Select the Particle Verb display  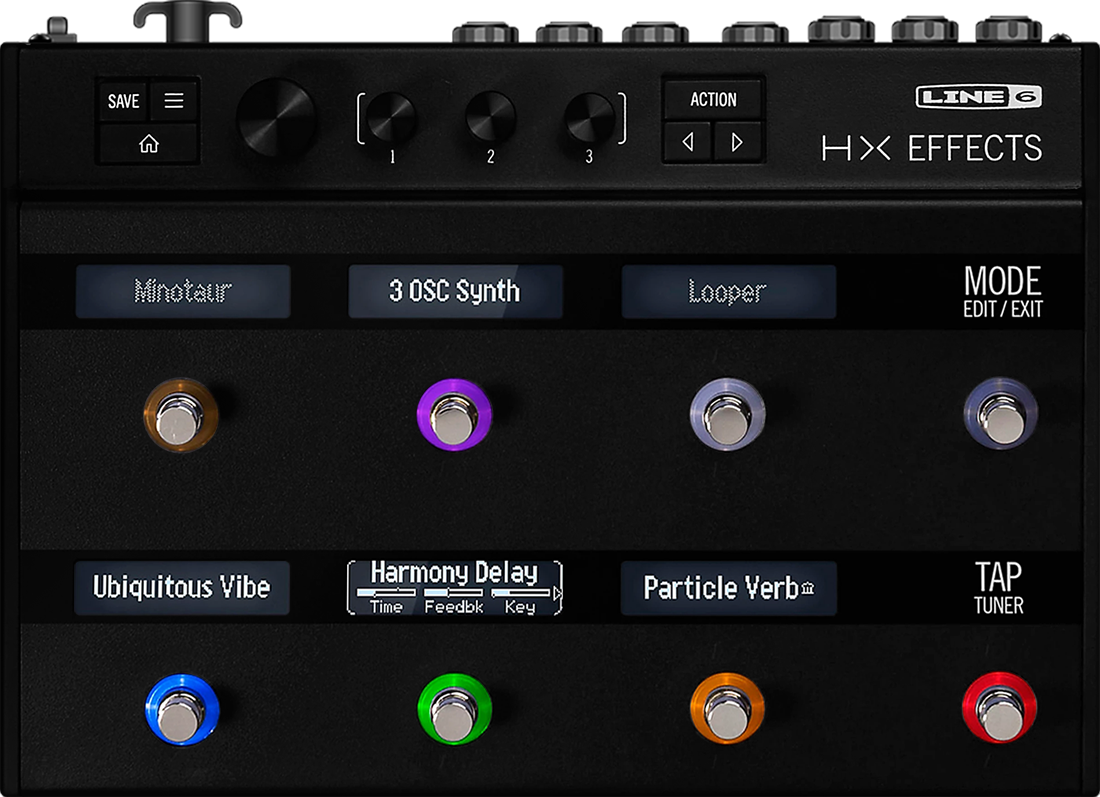point(728,588)
